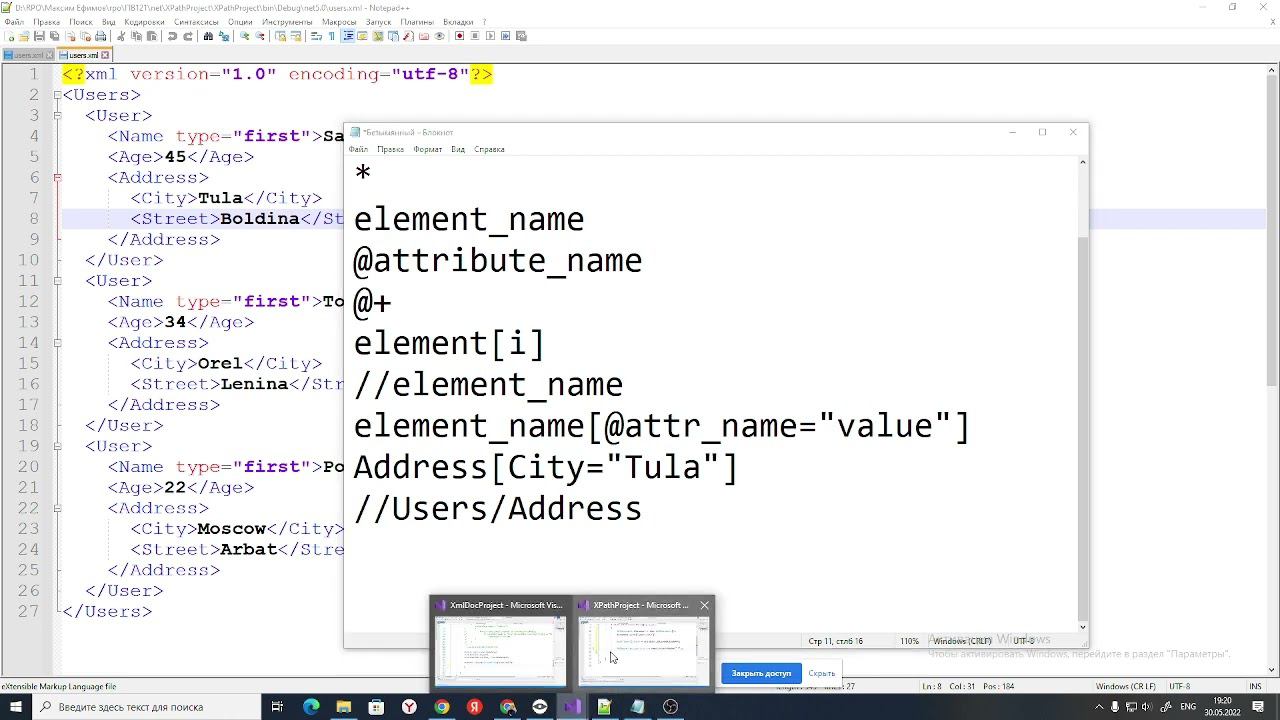Click the Stop Recording macro icon
1280x720 pixels.
point(475,36)
